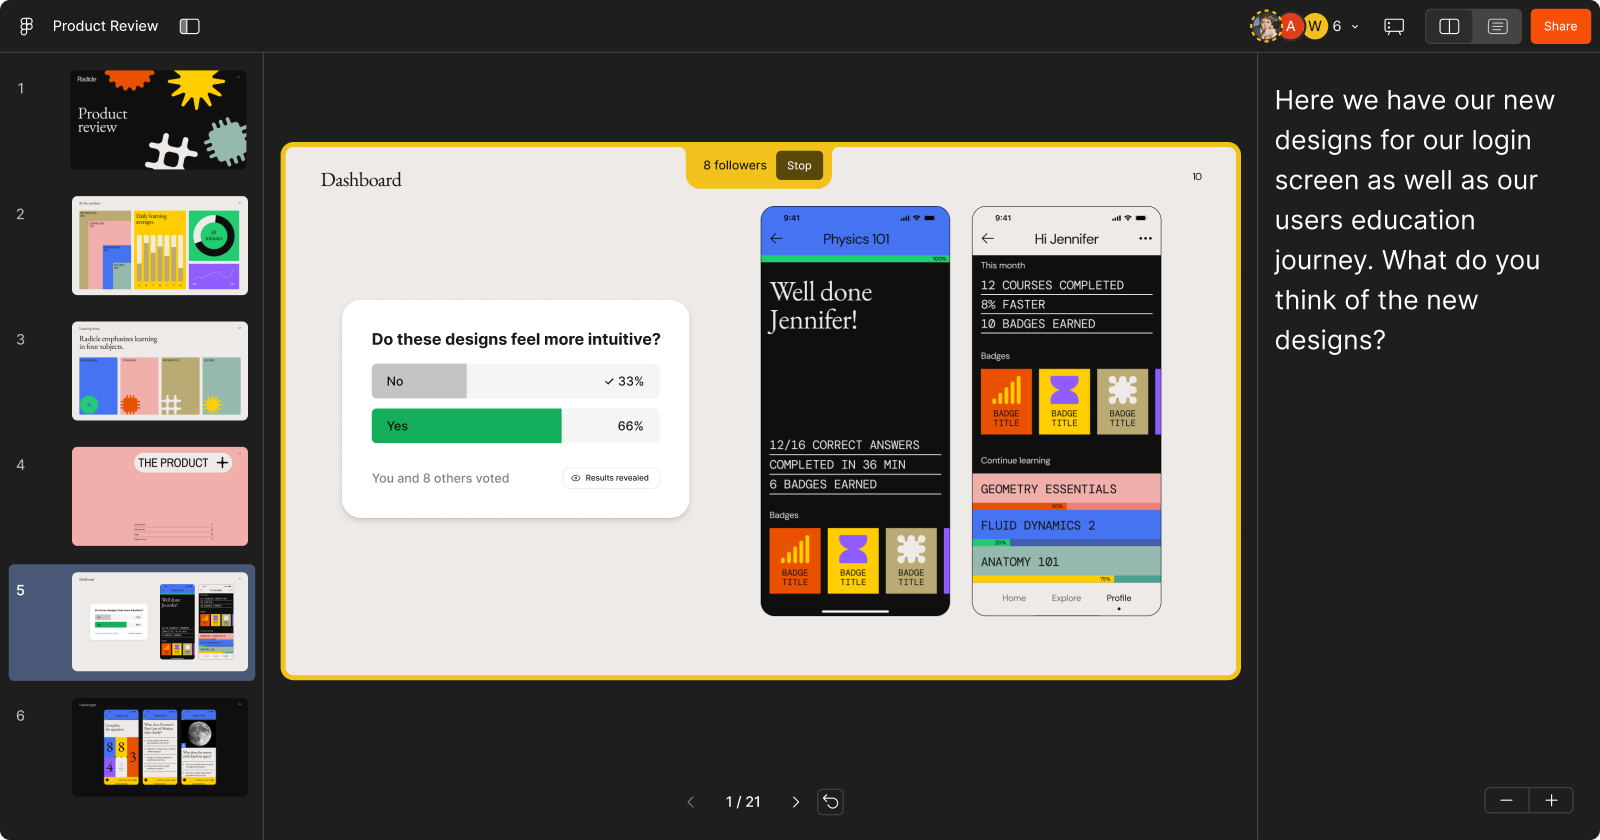Open the Figma main menu logo
The image size is (1600, 840).
[x=26, y=26]
